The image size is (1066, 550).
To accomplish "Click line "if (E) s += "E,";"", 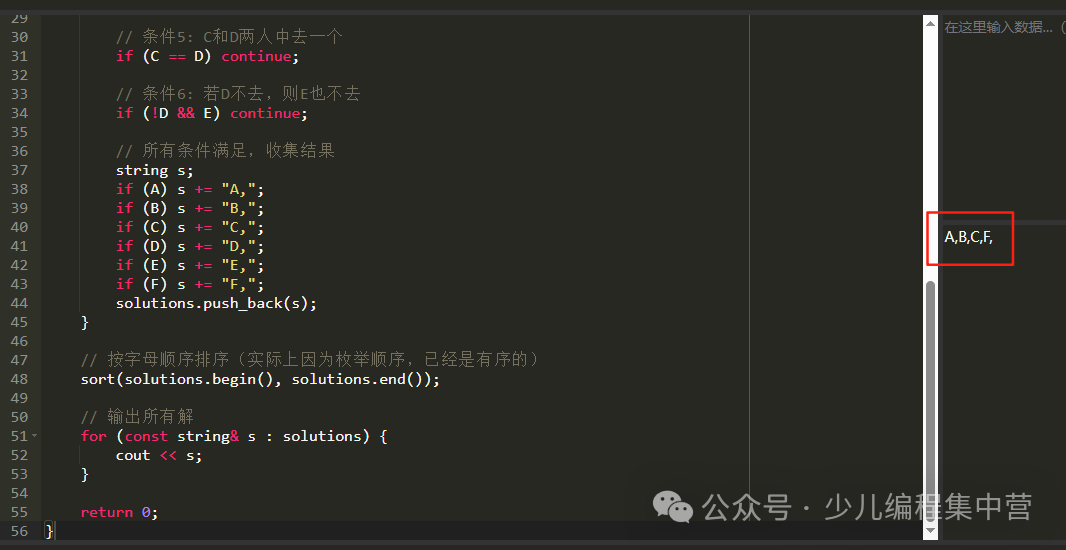I will coord(190,265).
